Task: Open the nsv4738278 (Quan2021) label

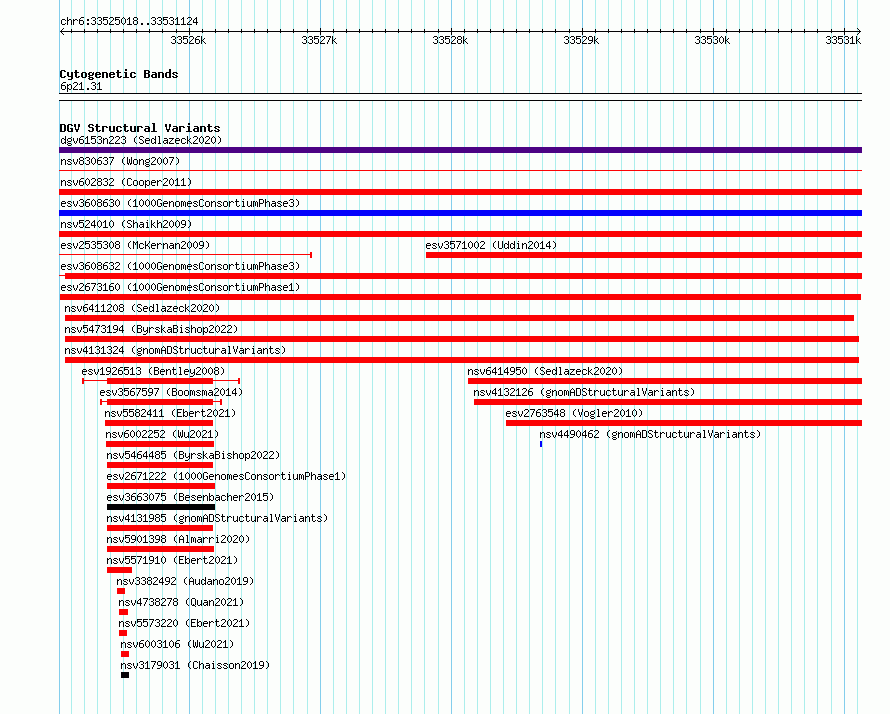Action: [x=181, y=602]
